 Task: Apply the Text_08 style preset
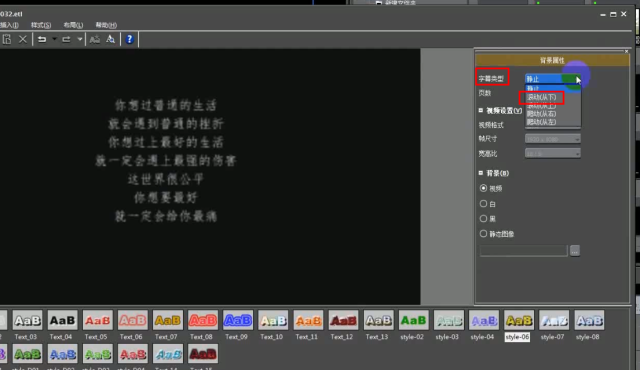point(202,321)
